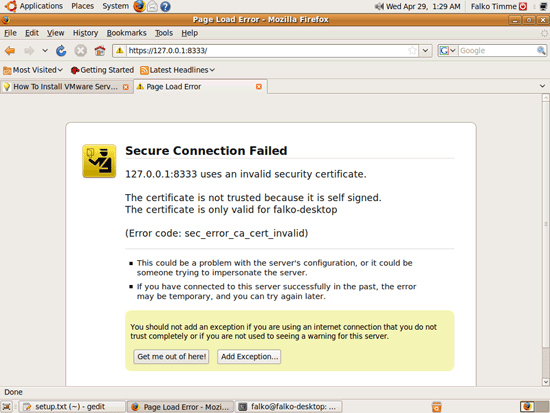Open the back/forward history dropdown arrow
550x413 pixels.
point(45,51)
